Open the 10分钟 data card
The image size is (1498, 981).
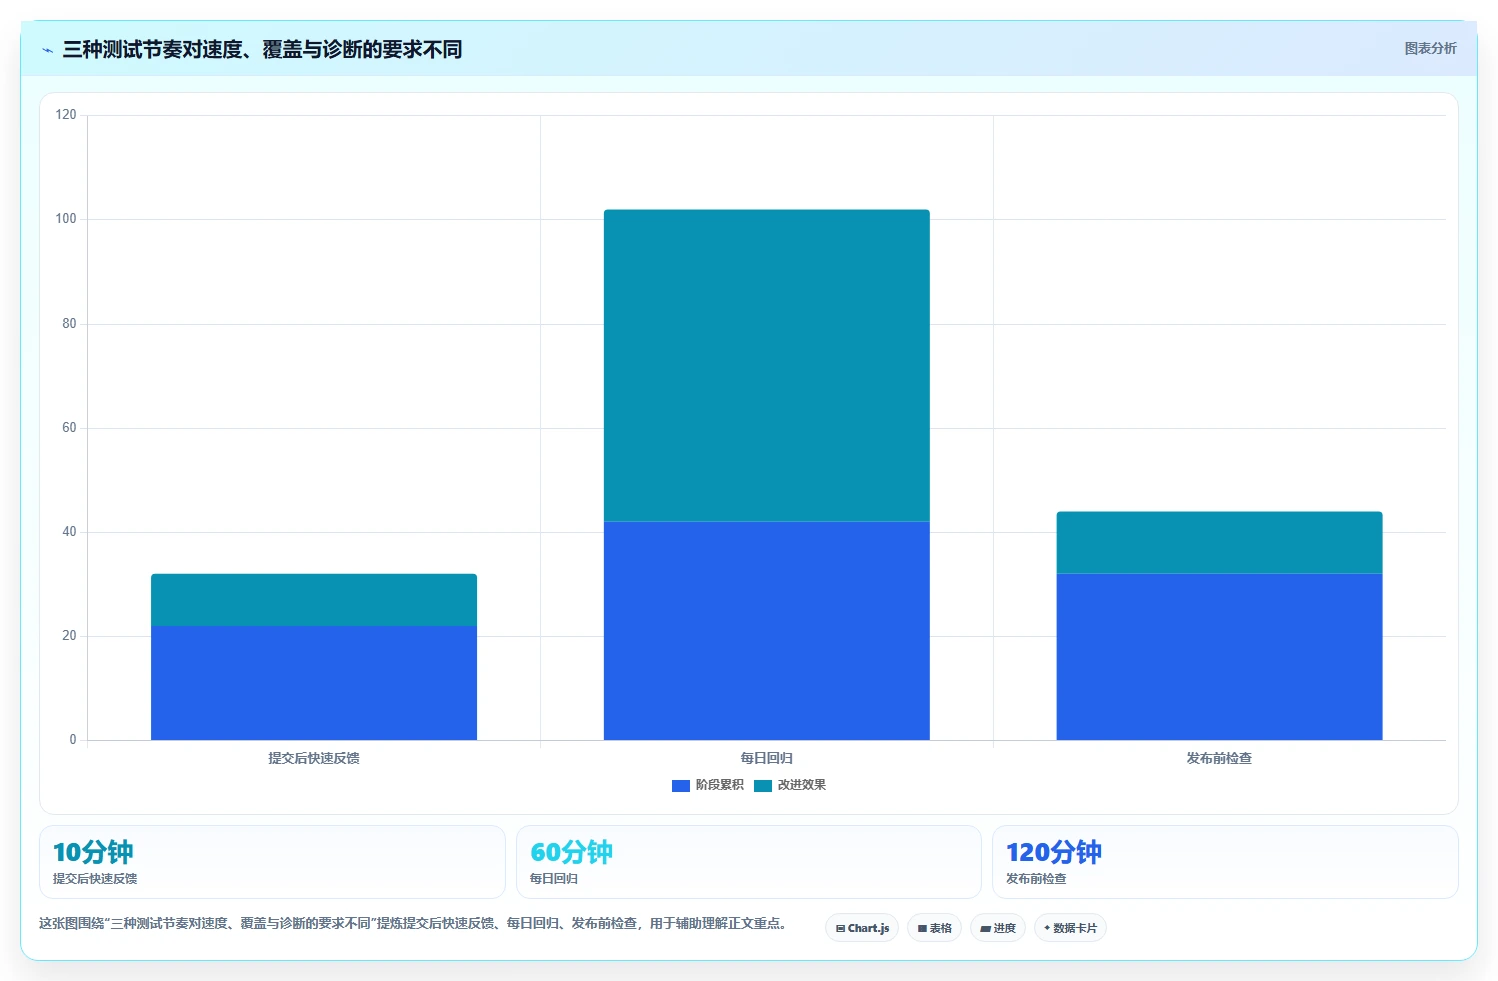[272, 862]
